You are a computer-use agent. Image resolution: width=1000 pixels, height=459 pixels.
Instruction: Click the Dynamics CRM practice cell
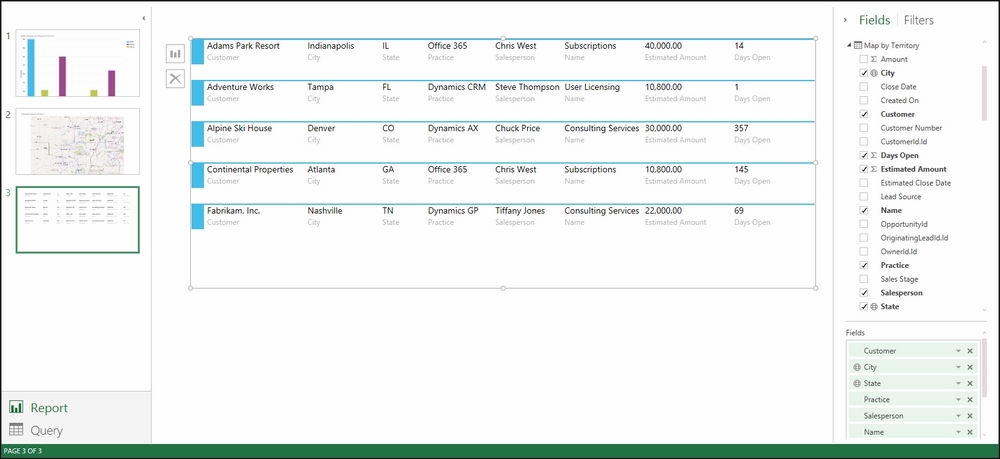457,87
